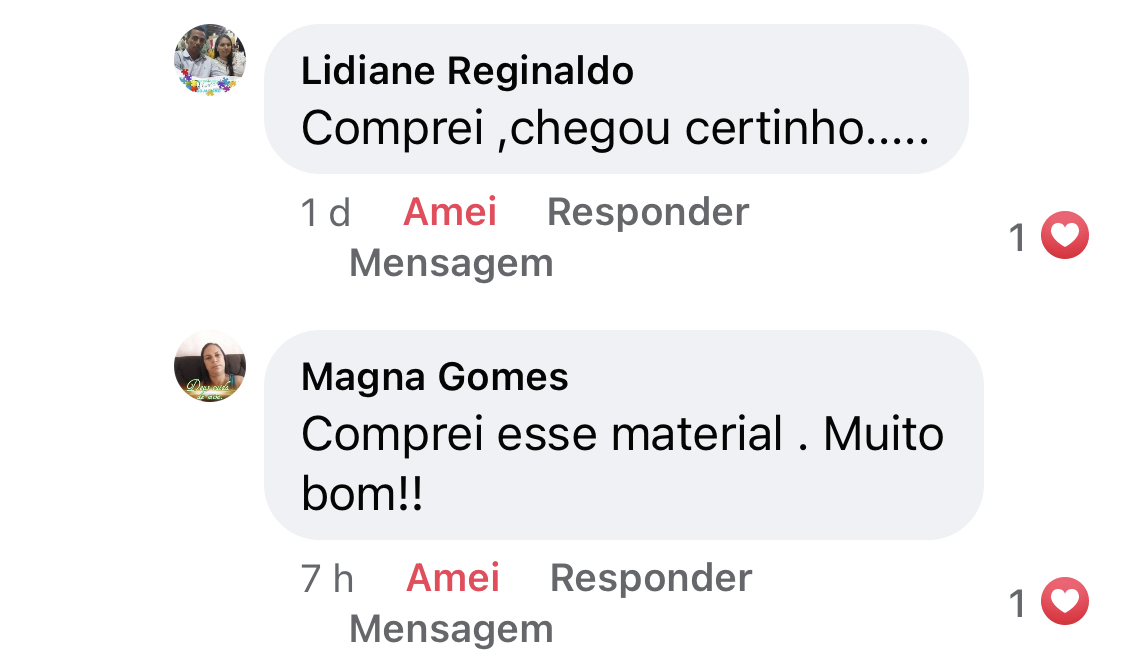Open Magna Gomes's profile picture

(x=210, y=366)
